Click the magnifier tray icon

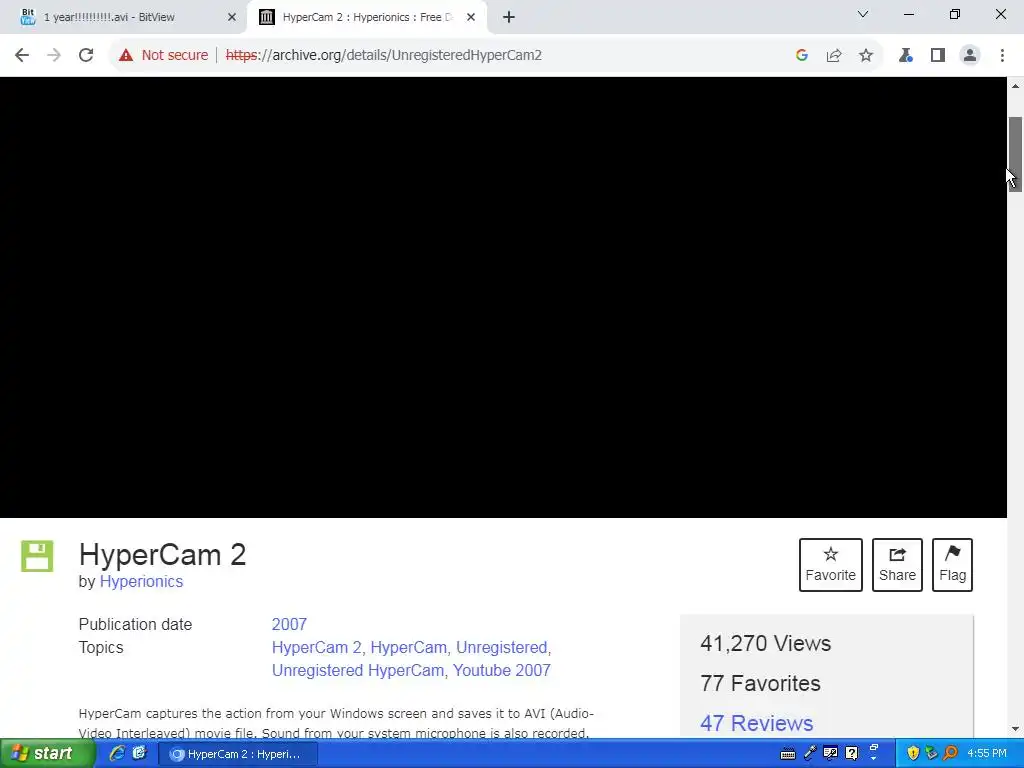click(x=950, y=754)
